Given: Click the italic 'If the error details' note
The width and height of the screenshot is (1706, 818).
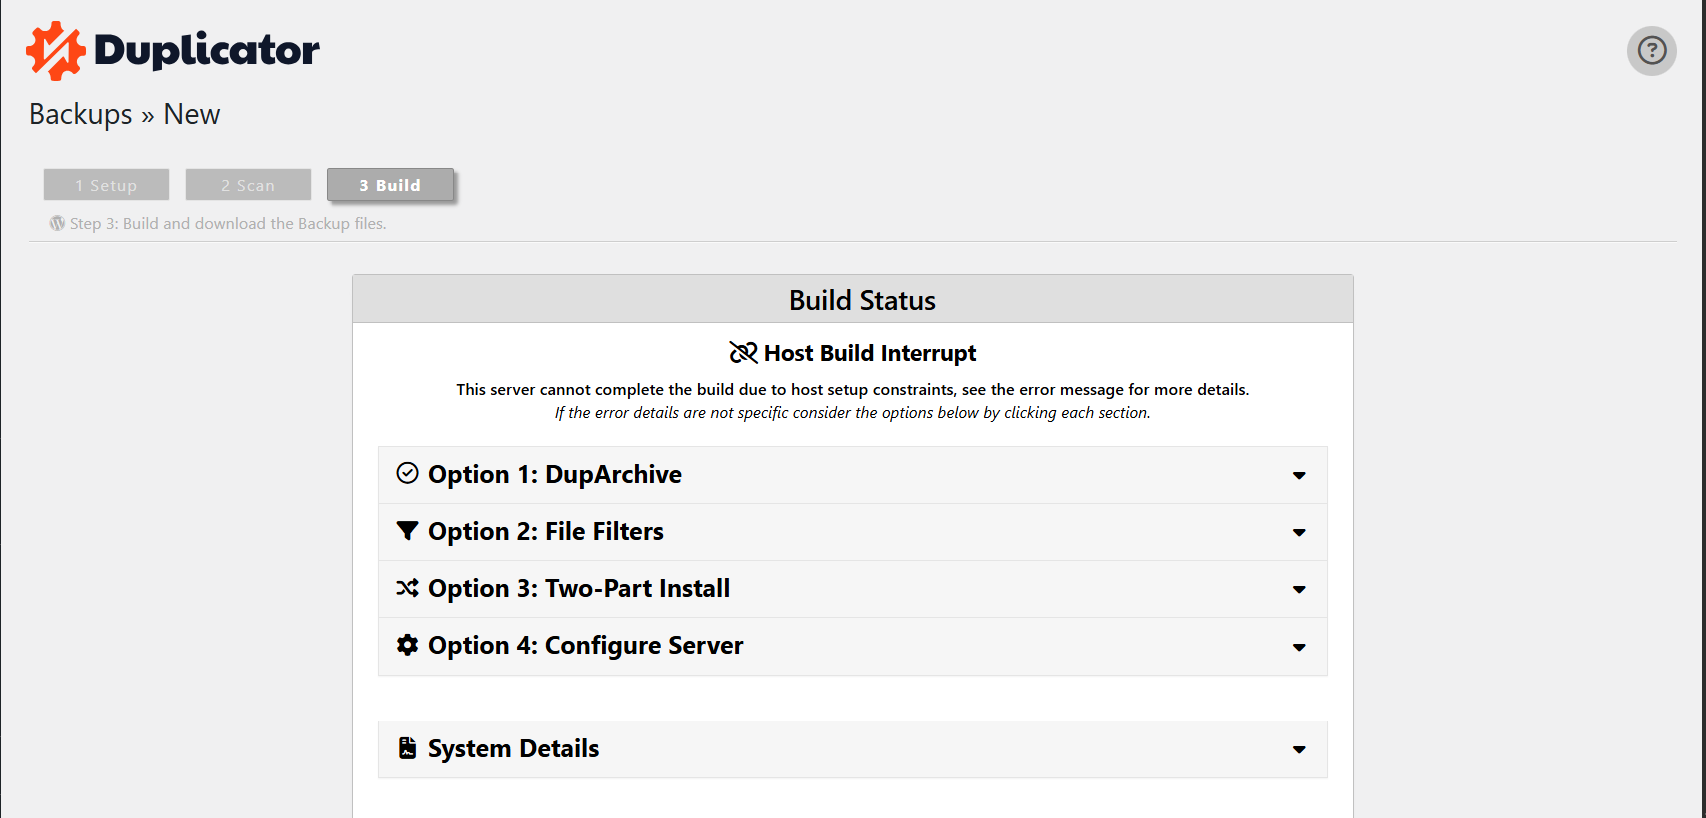Looking at the screenshot, I should point(853,412).
